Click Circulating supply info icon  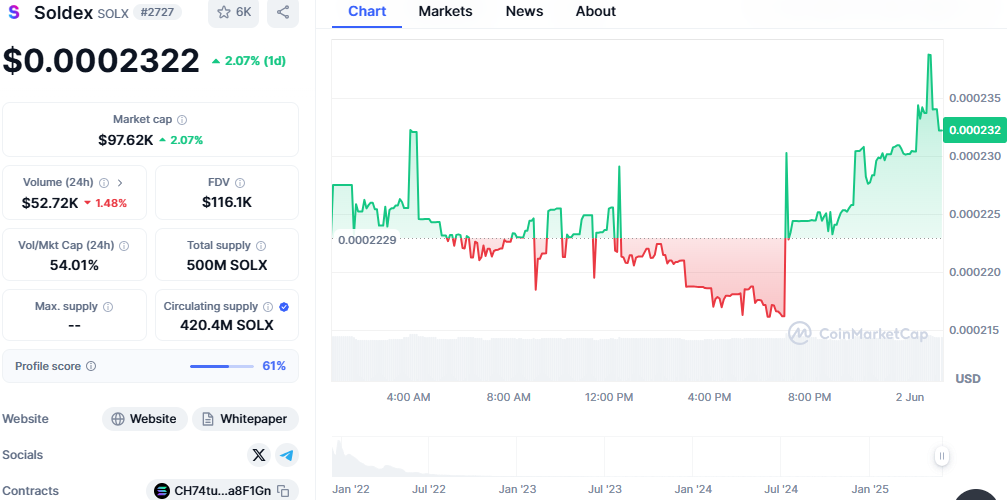[x=268, y=307]
